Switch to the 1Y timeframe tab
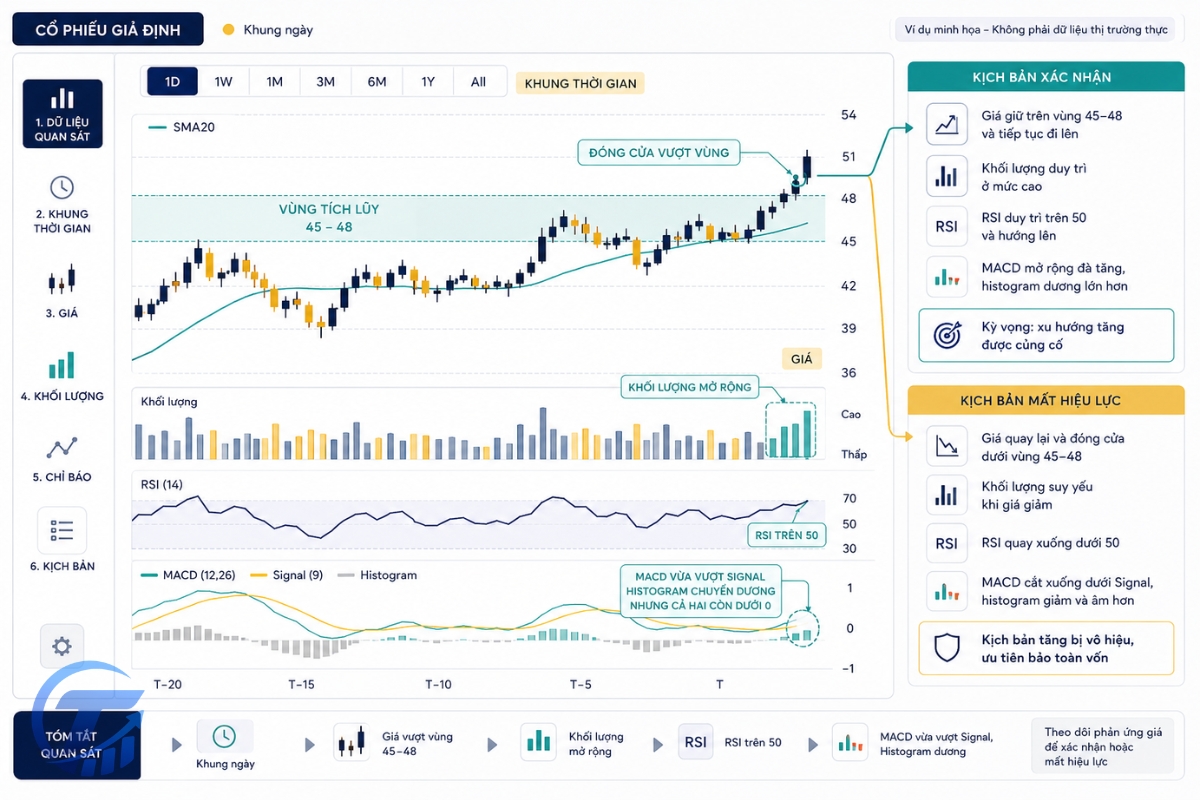 428,82
